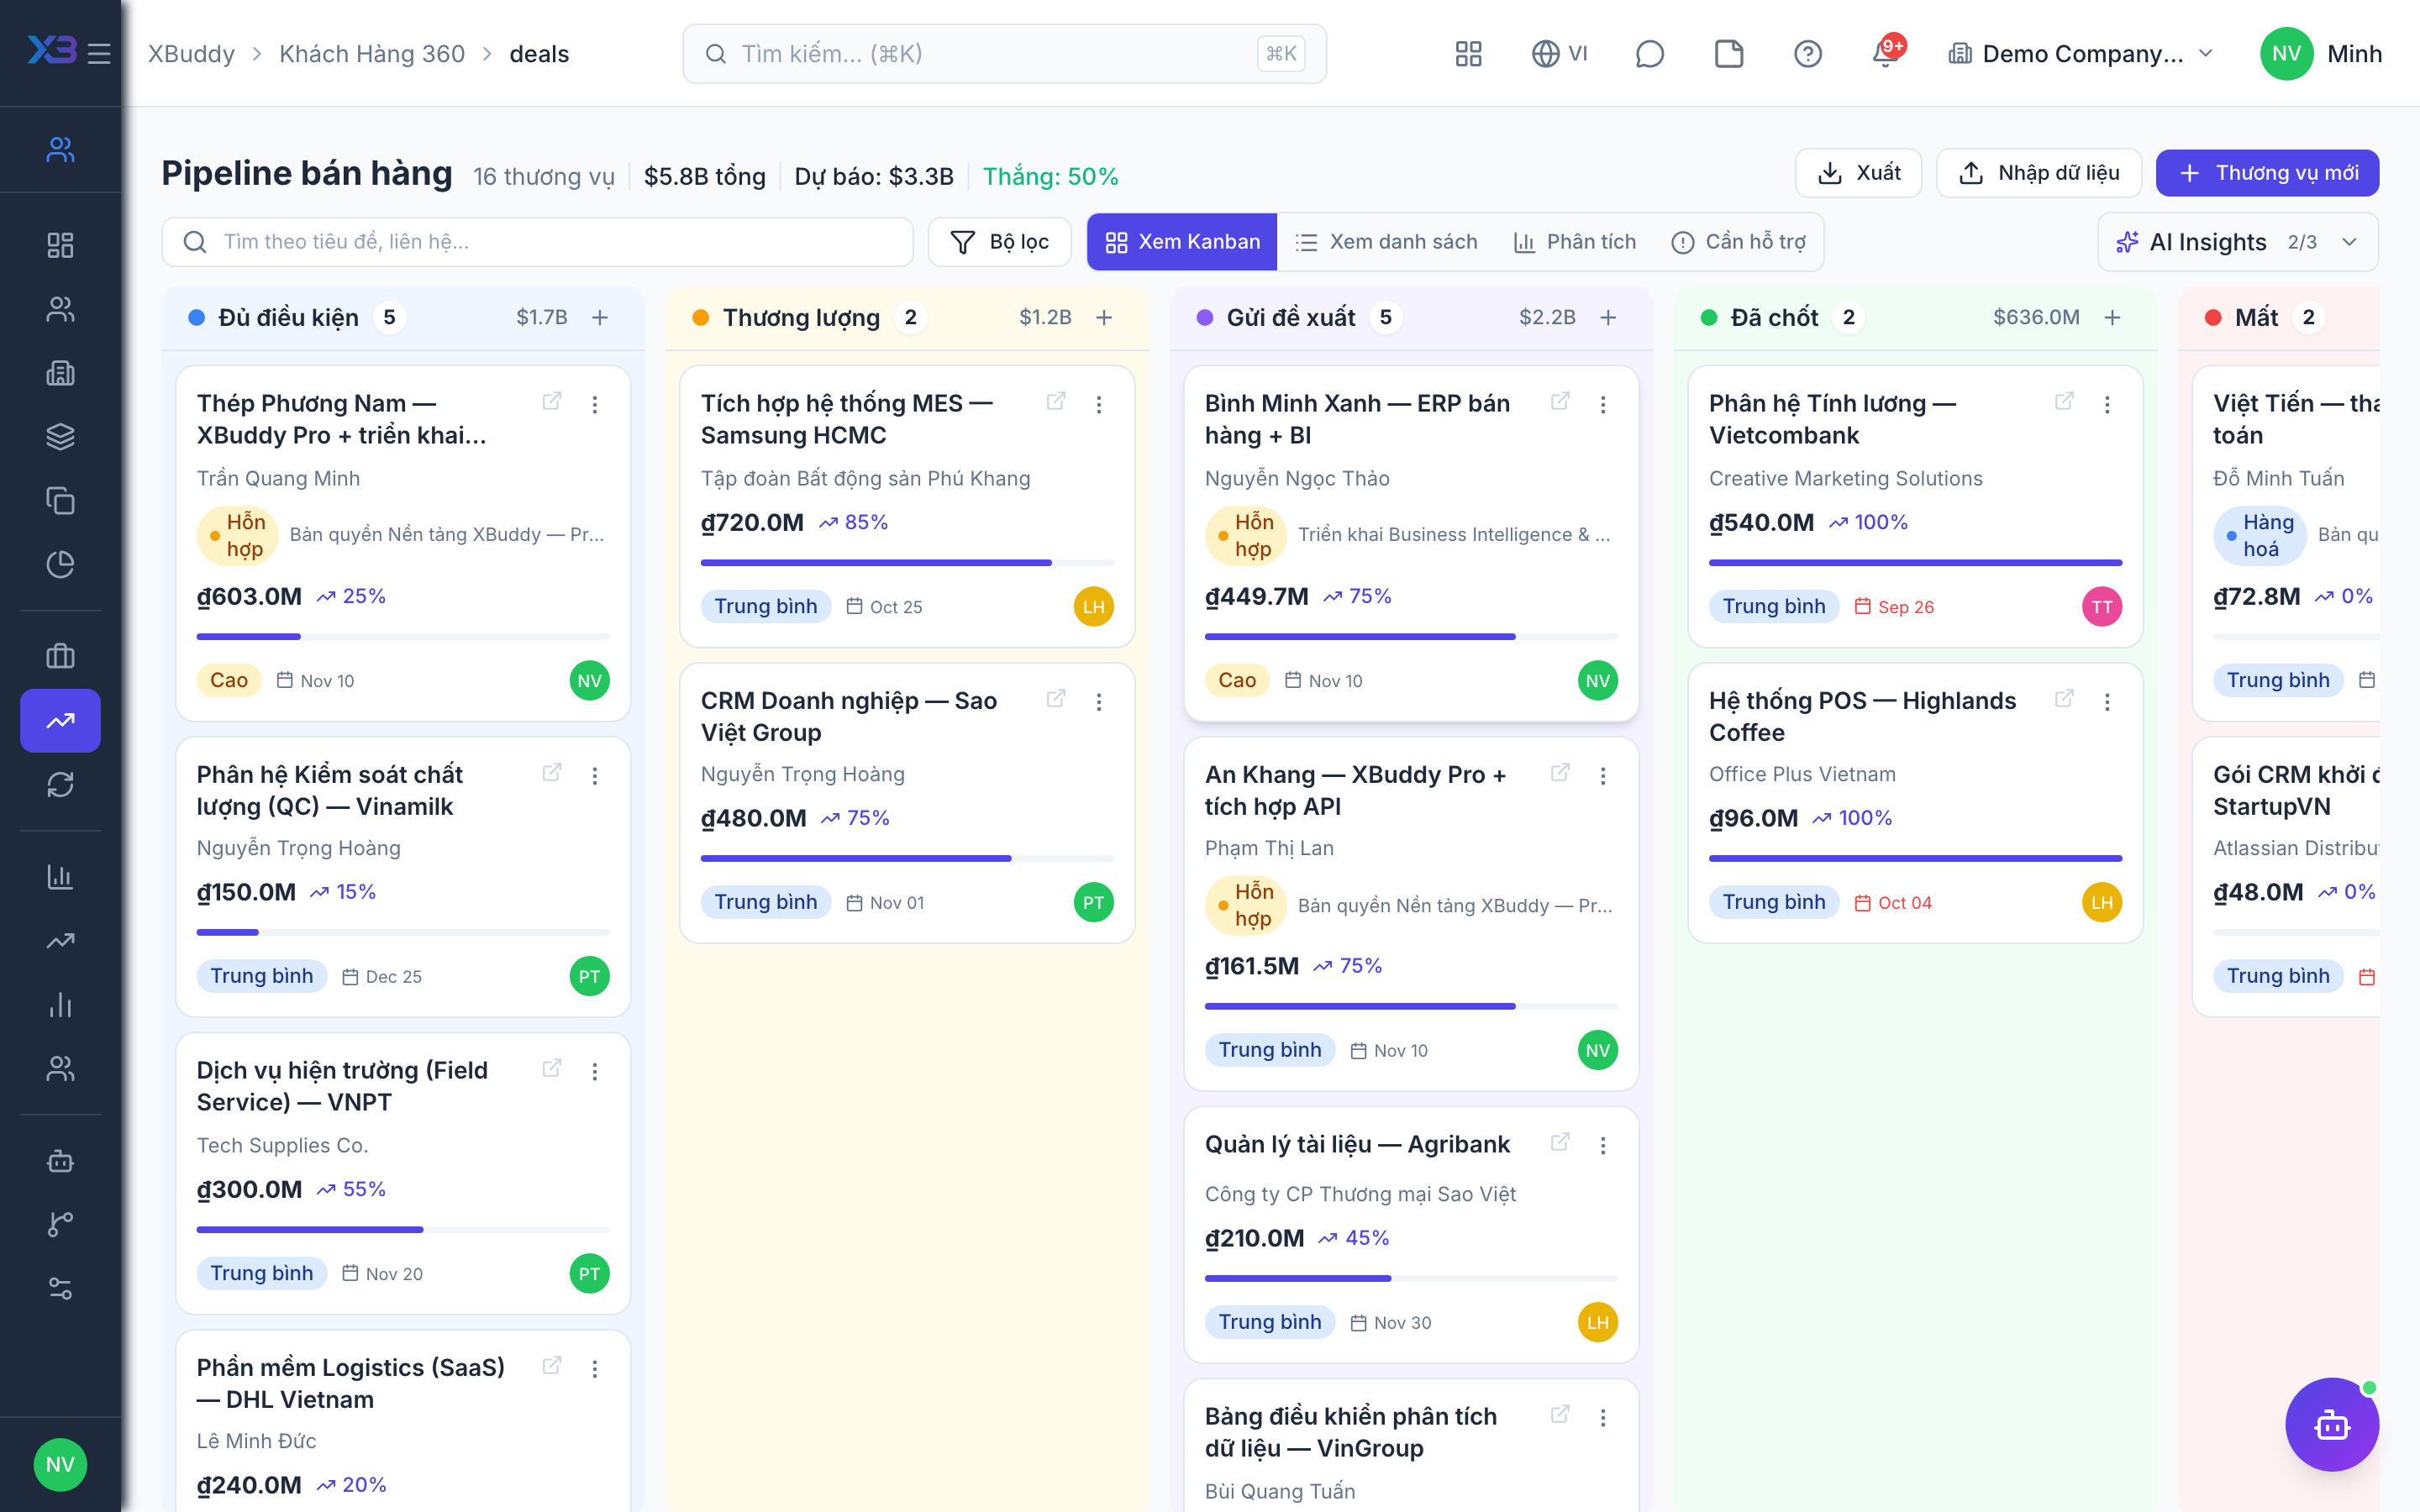Viewport: 2420px width, 1512px height.
Task: Add a deal to the Thương lượng column
Action: click(1104, 317)
